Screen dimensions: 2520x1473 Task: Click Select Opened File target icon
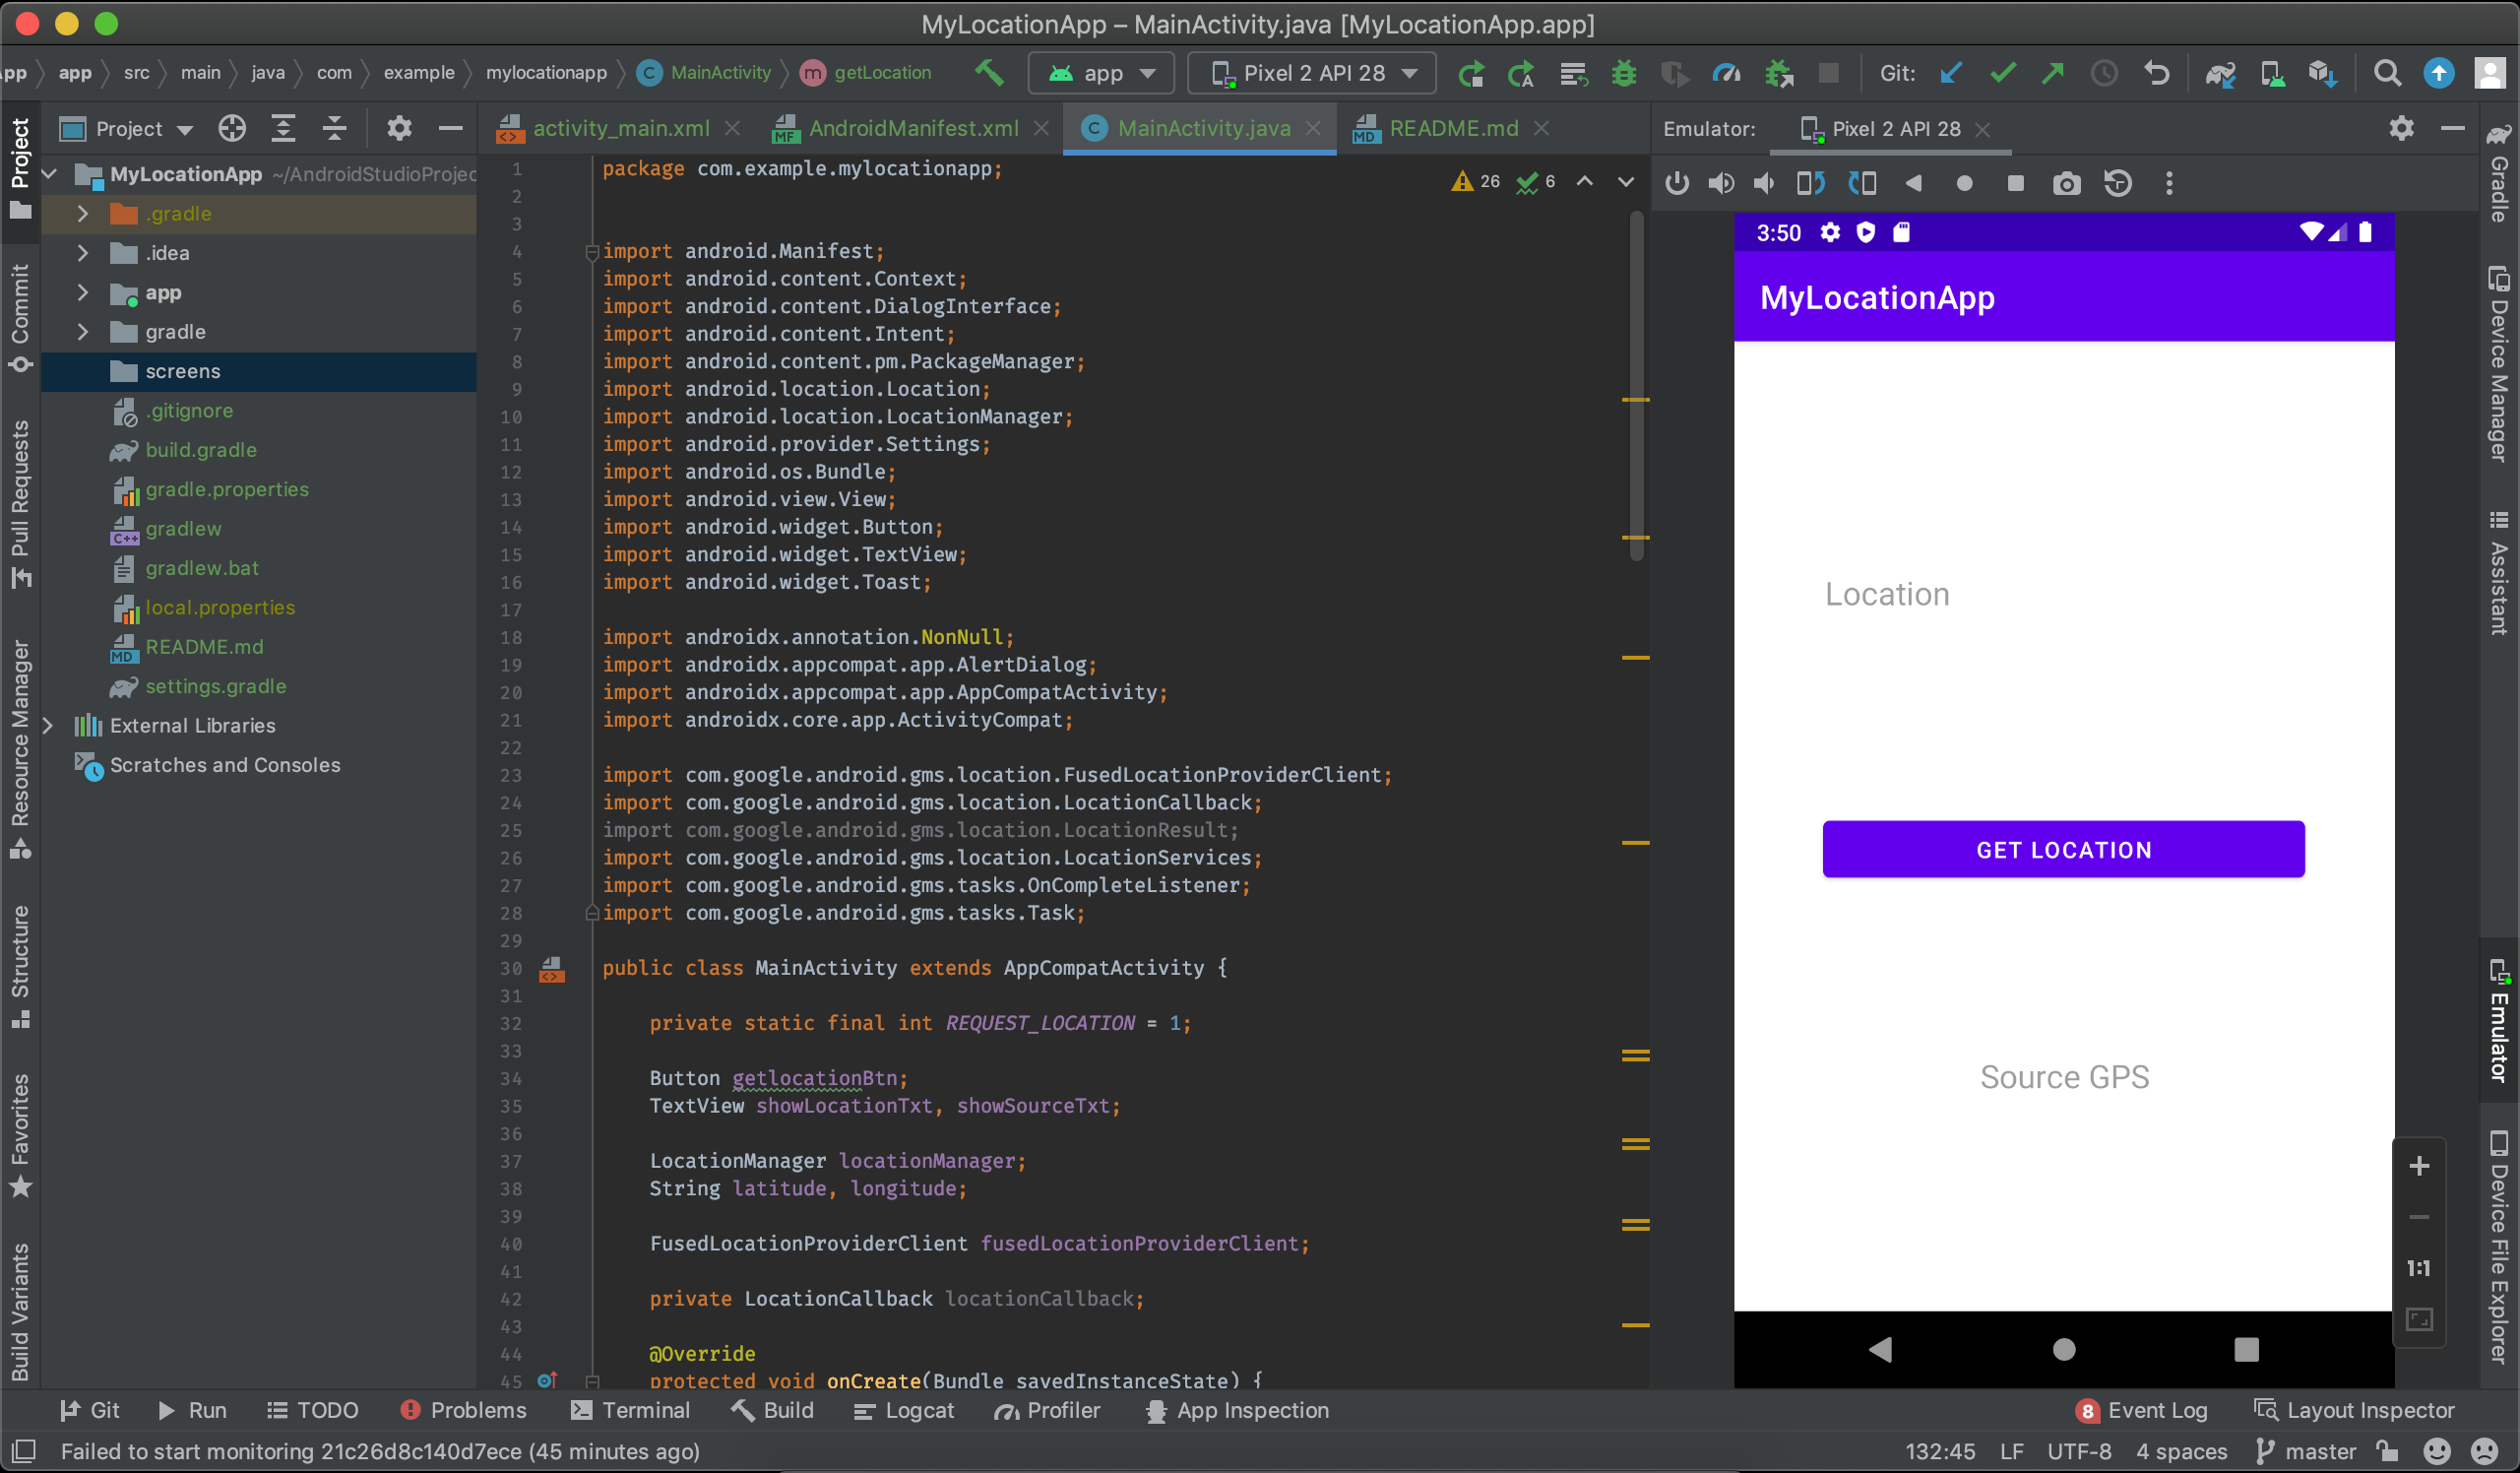point(232,129)
